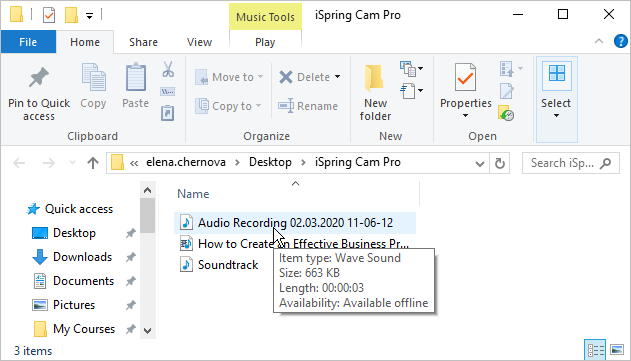631x361 pixels.
Task: Open Downloads in the navigation pane
Action: [72, 257]
